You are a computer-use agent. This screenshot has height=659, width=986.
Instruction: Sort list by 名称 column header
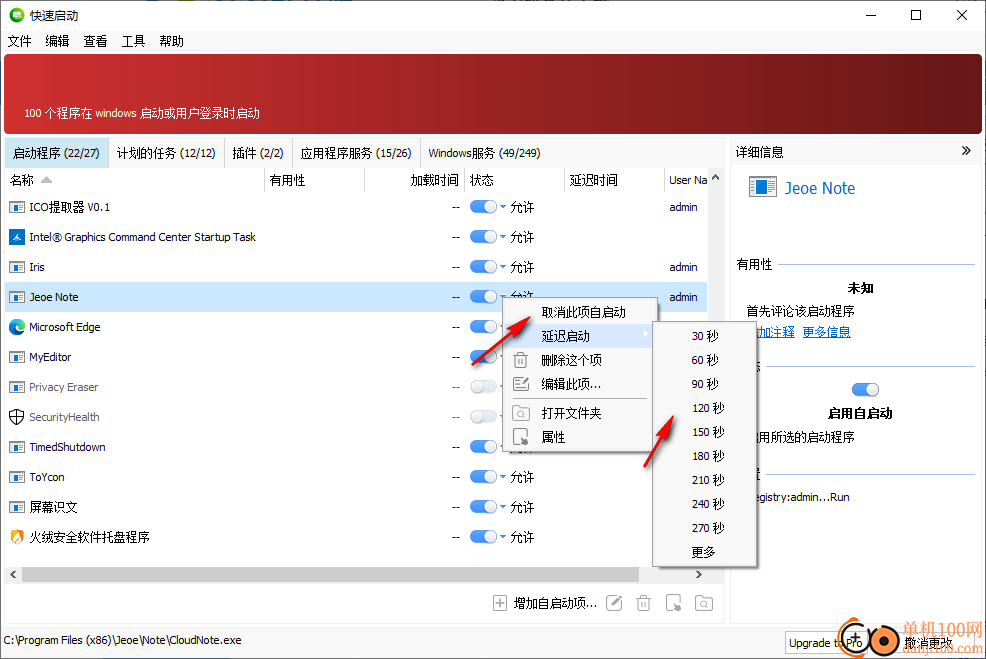[135, 180]
